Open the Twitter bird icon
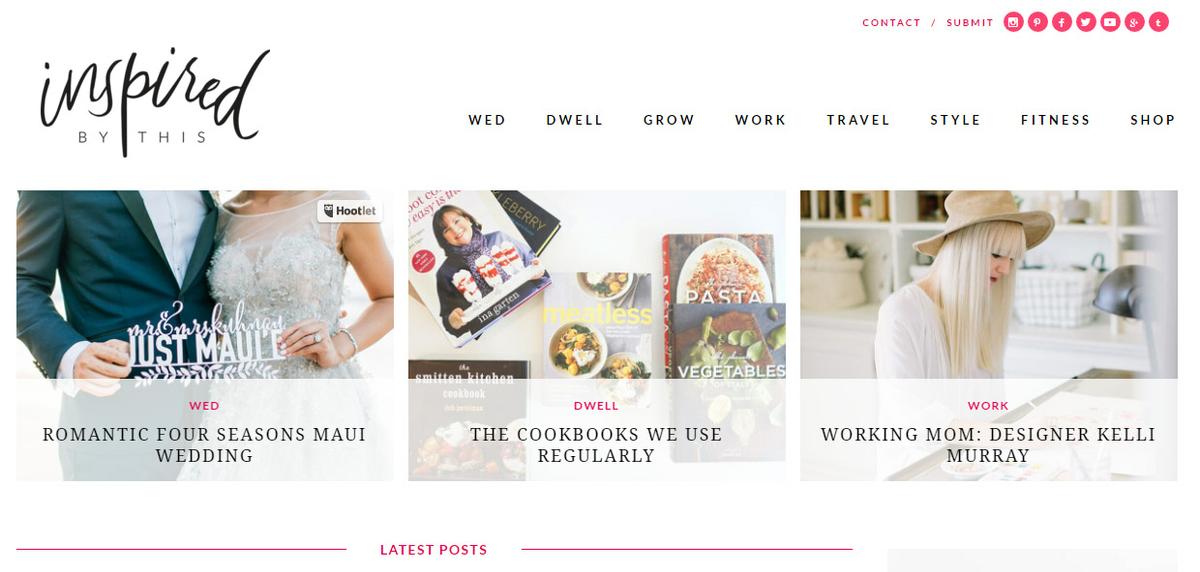The width and height of the screenshot is (1200, 572). point(1086,22)
